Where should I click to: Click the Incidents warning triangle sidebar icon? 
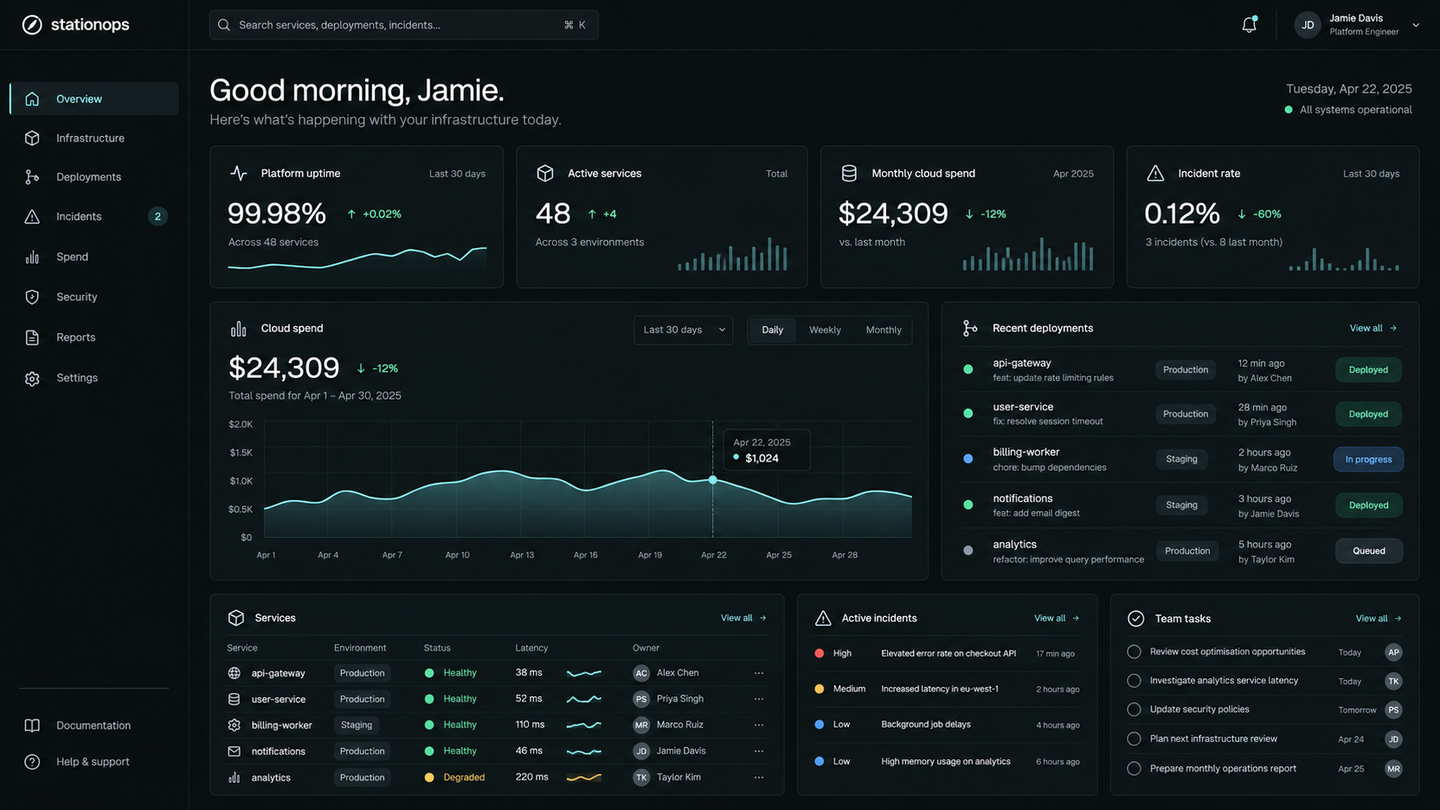[32, 216]
